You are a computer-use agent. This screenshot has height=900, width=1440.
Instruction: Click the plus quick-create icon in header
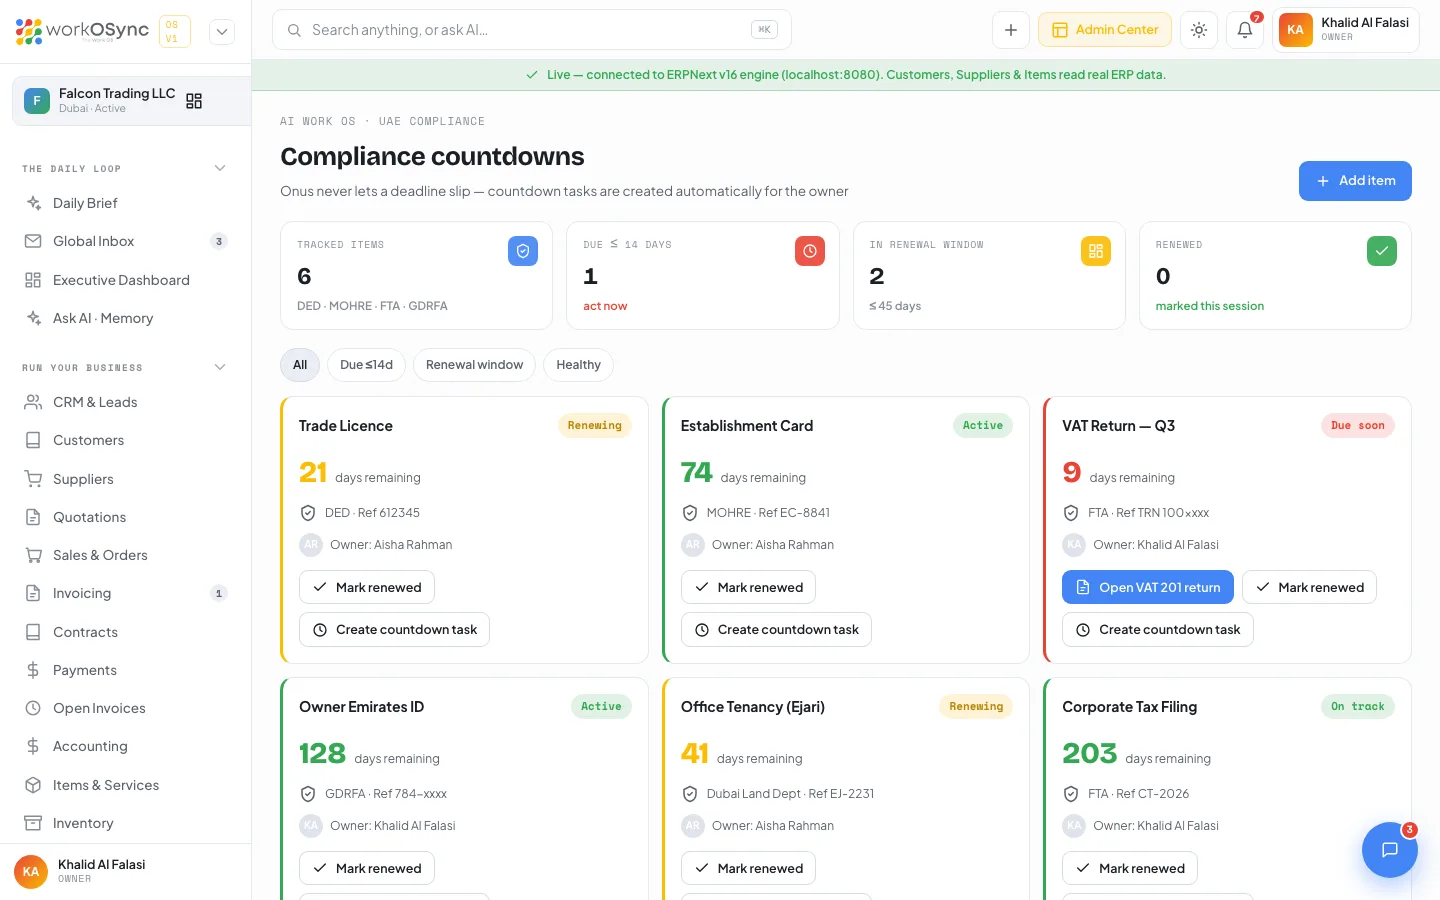click(x=1011, y=30)
